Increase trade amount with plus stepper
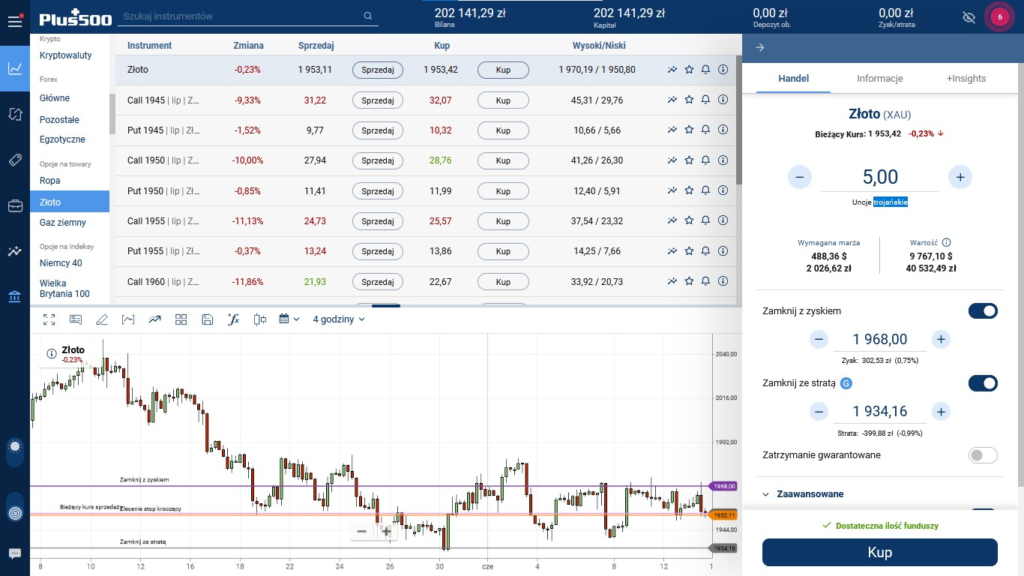The height and width of the screenshot is (576, 1024). (x=959, y=177)
